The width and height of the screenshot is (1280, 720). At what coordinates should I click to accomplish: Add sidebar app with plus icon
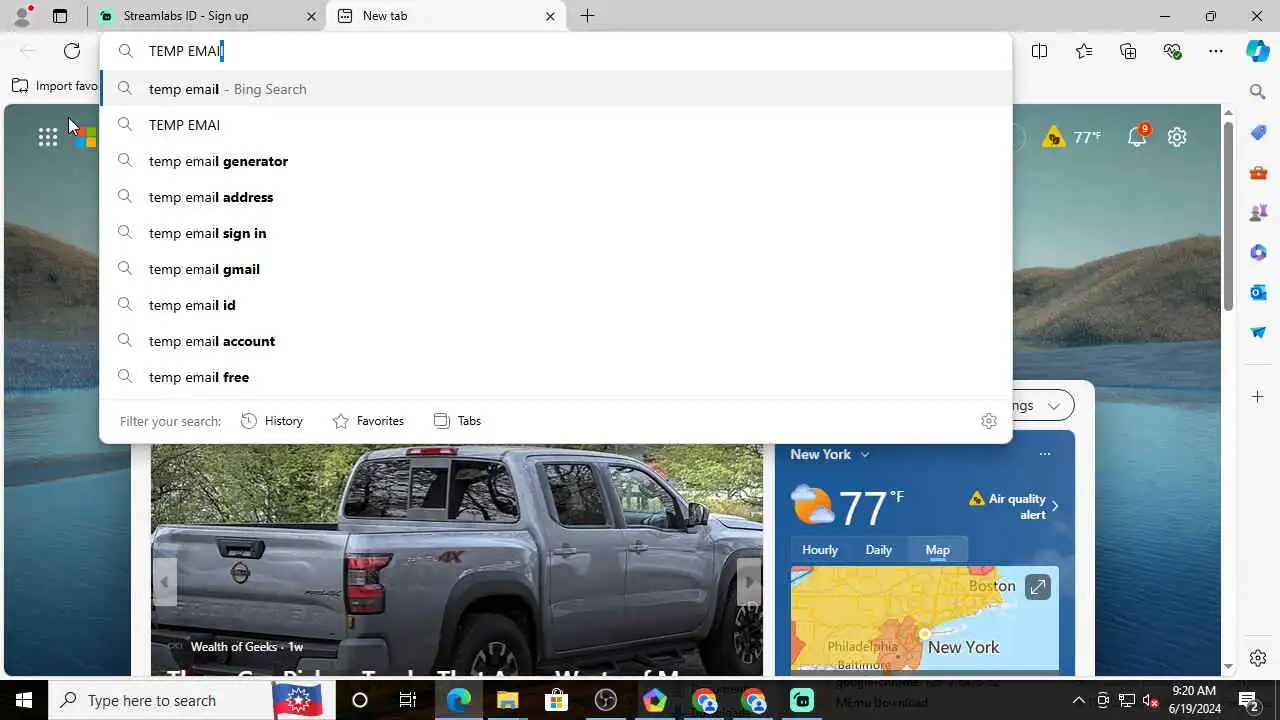click(x=1258, y=397)
